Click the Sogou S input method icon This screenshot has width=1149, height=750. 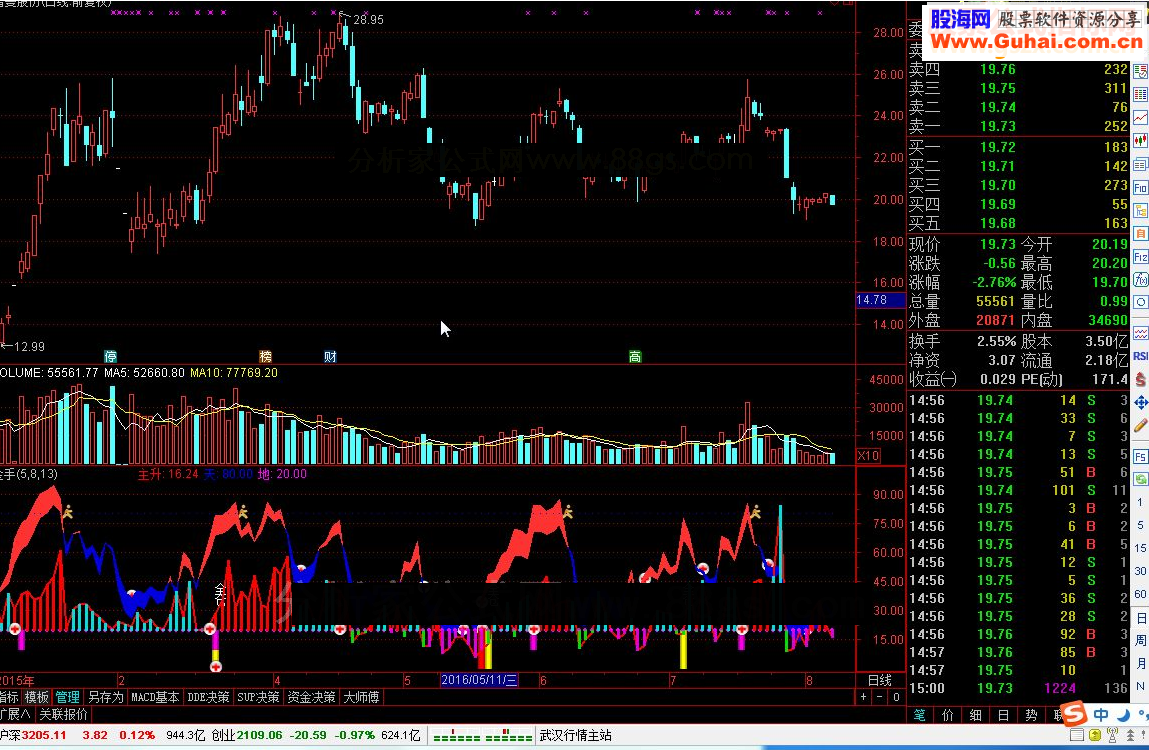(1074, 713)
